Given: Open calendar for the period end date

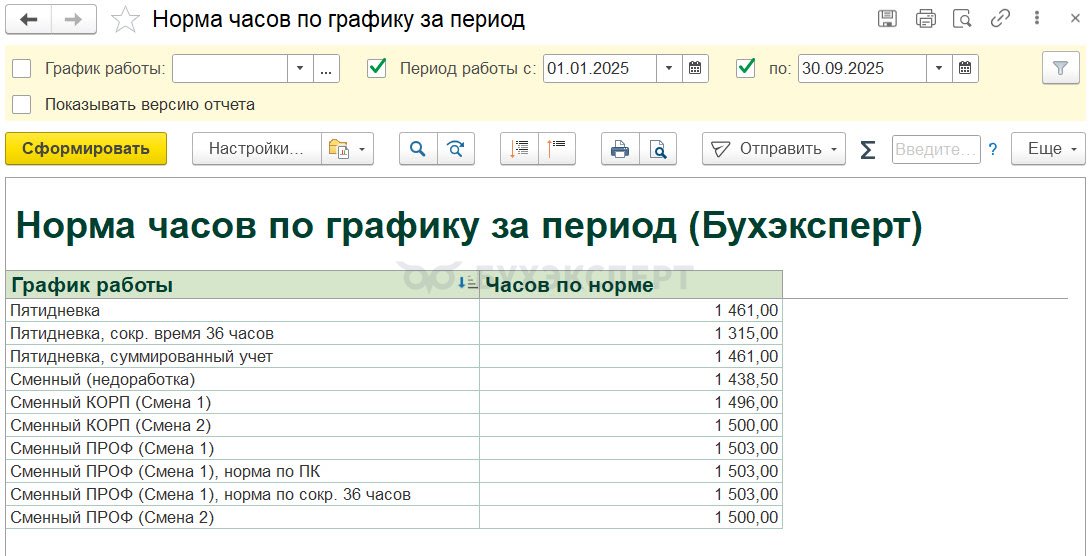Looking at the screenshot, I should click(965, 68).
